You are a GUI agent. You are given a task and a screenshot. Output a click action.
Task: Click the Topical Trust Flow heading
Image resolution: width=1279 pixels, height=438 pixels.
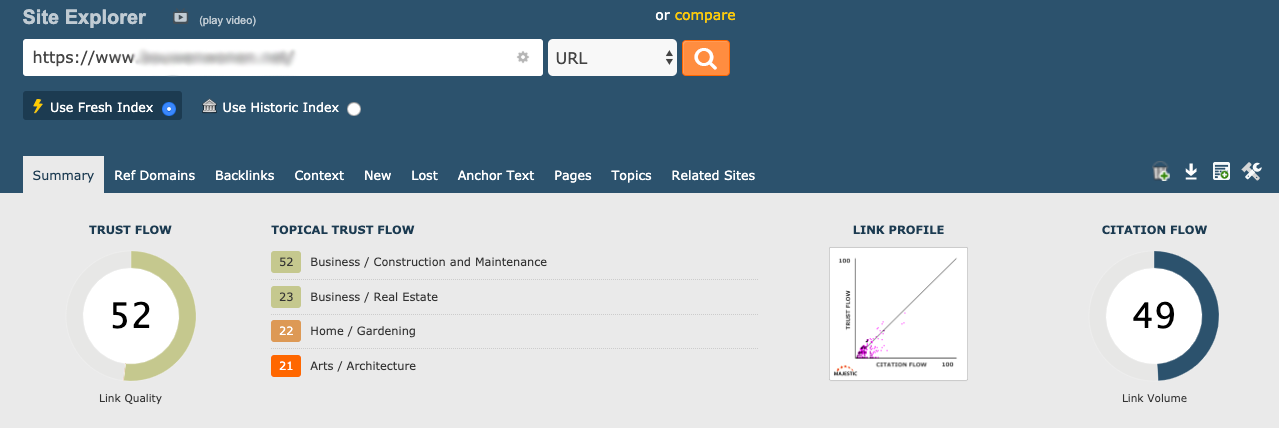343,230
